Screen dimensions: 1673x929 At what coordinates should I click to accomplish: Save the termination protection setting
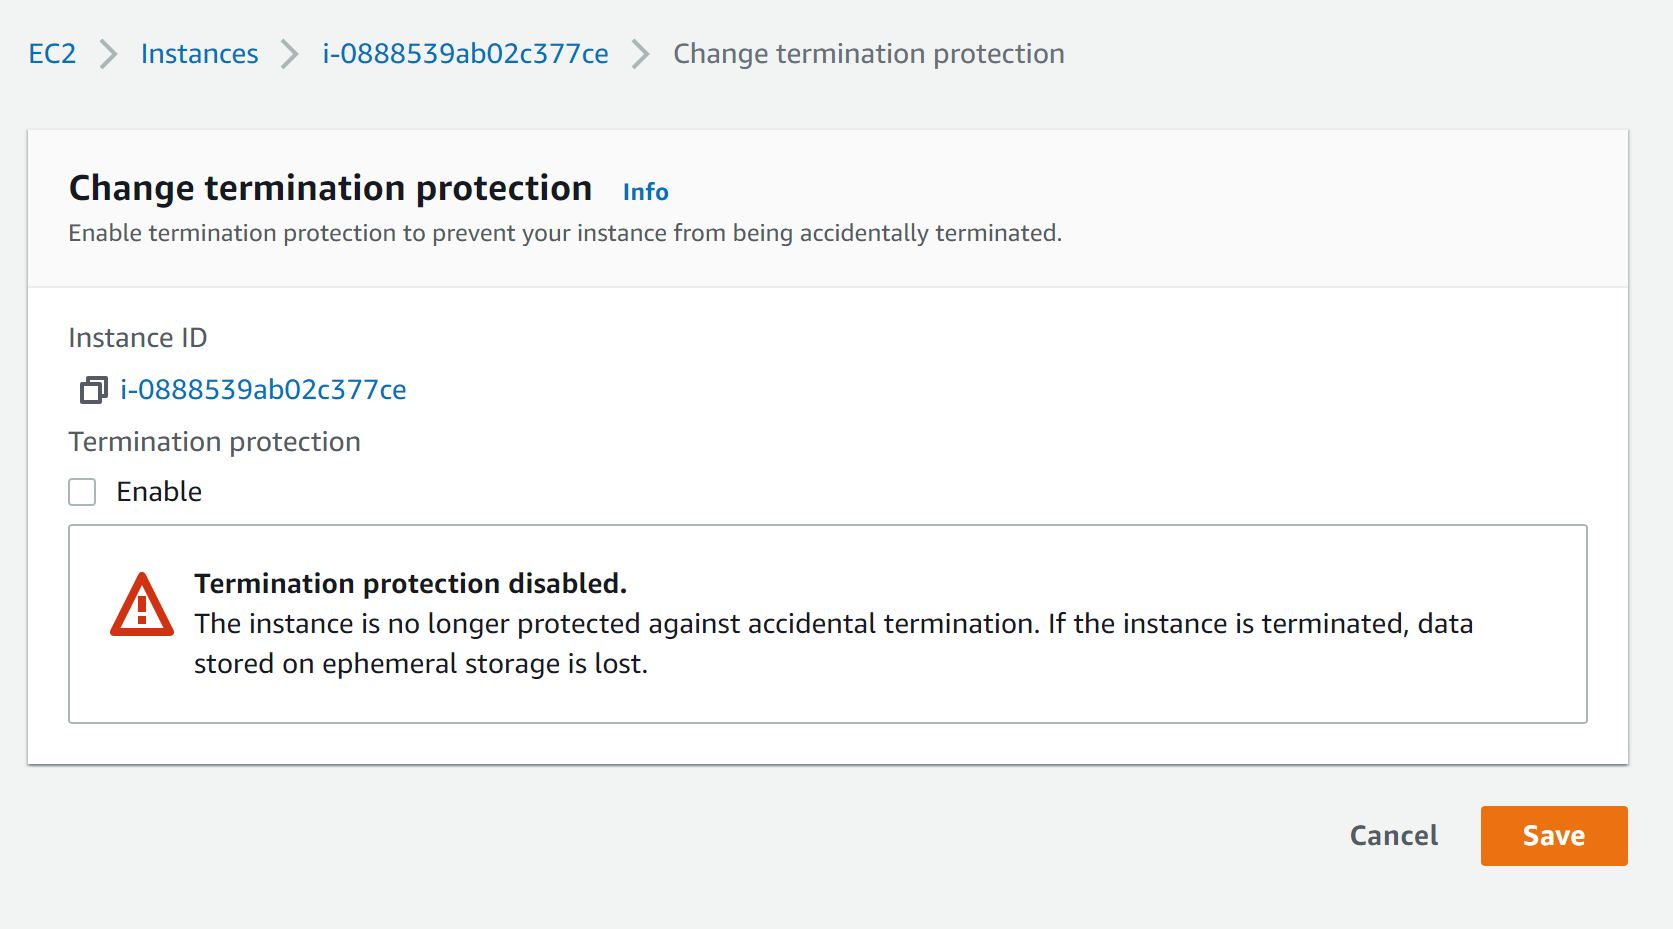1554,836
